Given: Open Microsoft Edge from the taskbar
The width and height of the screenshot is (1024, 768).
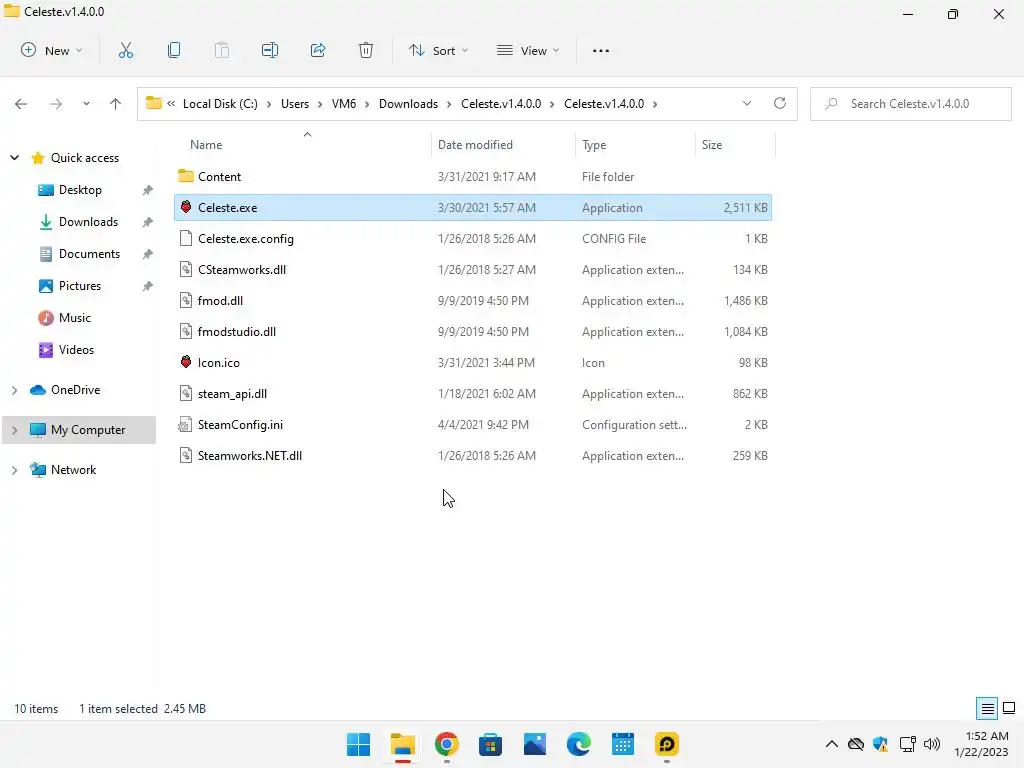Looking at the screenshot, I should point(579,744).
